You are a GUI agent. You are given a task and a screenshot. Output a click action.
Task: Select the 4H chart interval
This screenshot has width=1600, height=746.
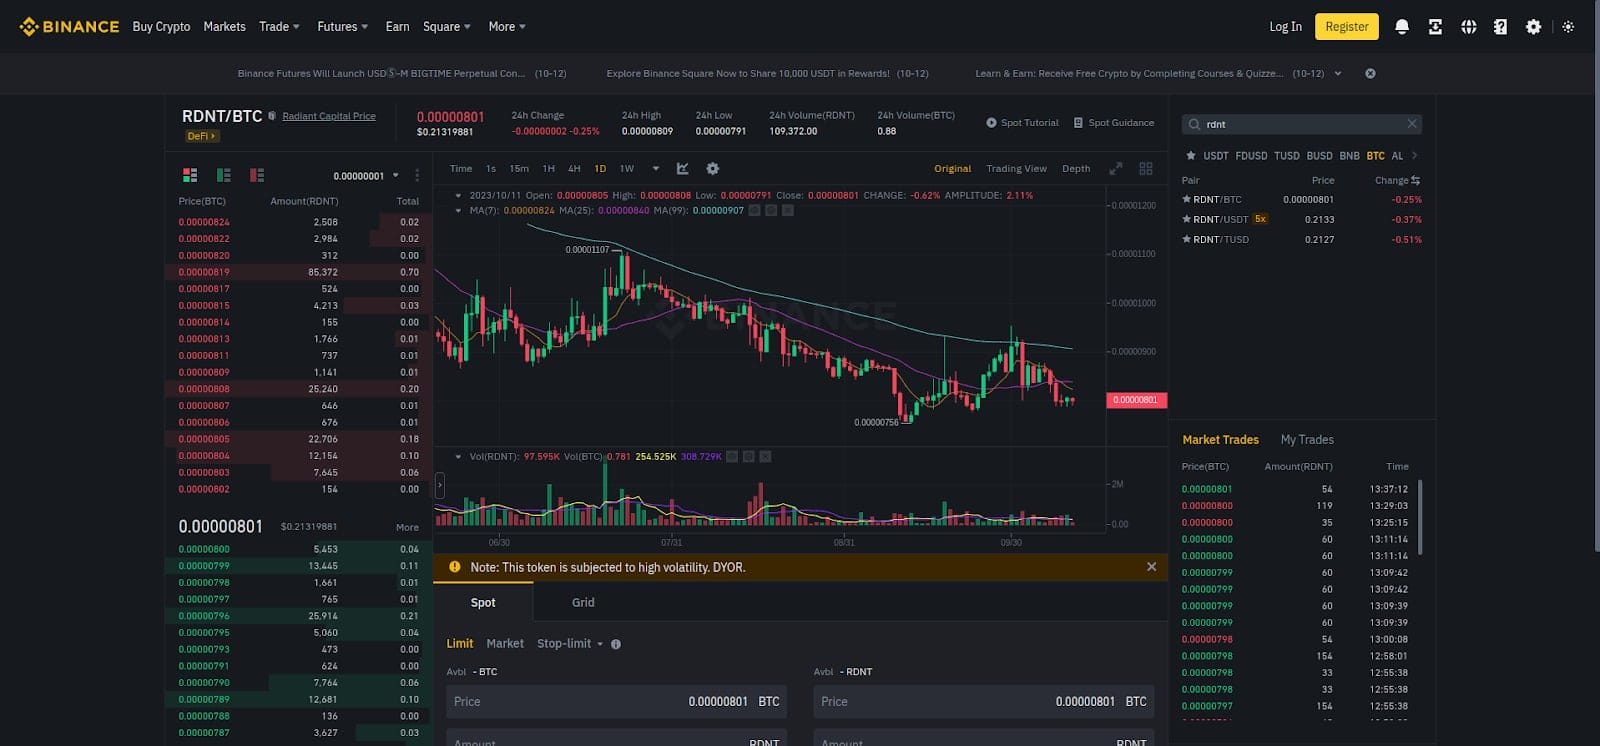click(574, 168)
